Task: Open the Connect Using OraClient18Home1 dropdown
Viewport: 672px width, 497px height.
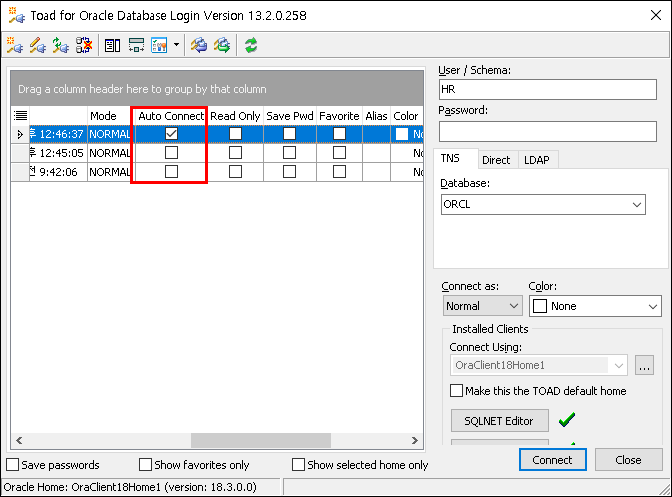Action: (618, 365)
